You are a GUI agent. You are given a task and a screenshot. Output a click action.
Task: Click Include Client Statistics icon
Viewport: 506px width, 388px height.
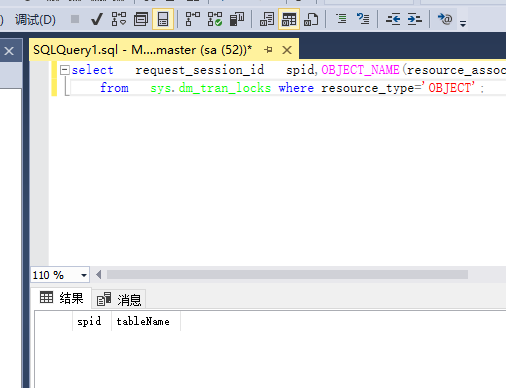point(237,19)
